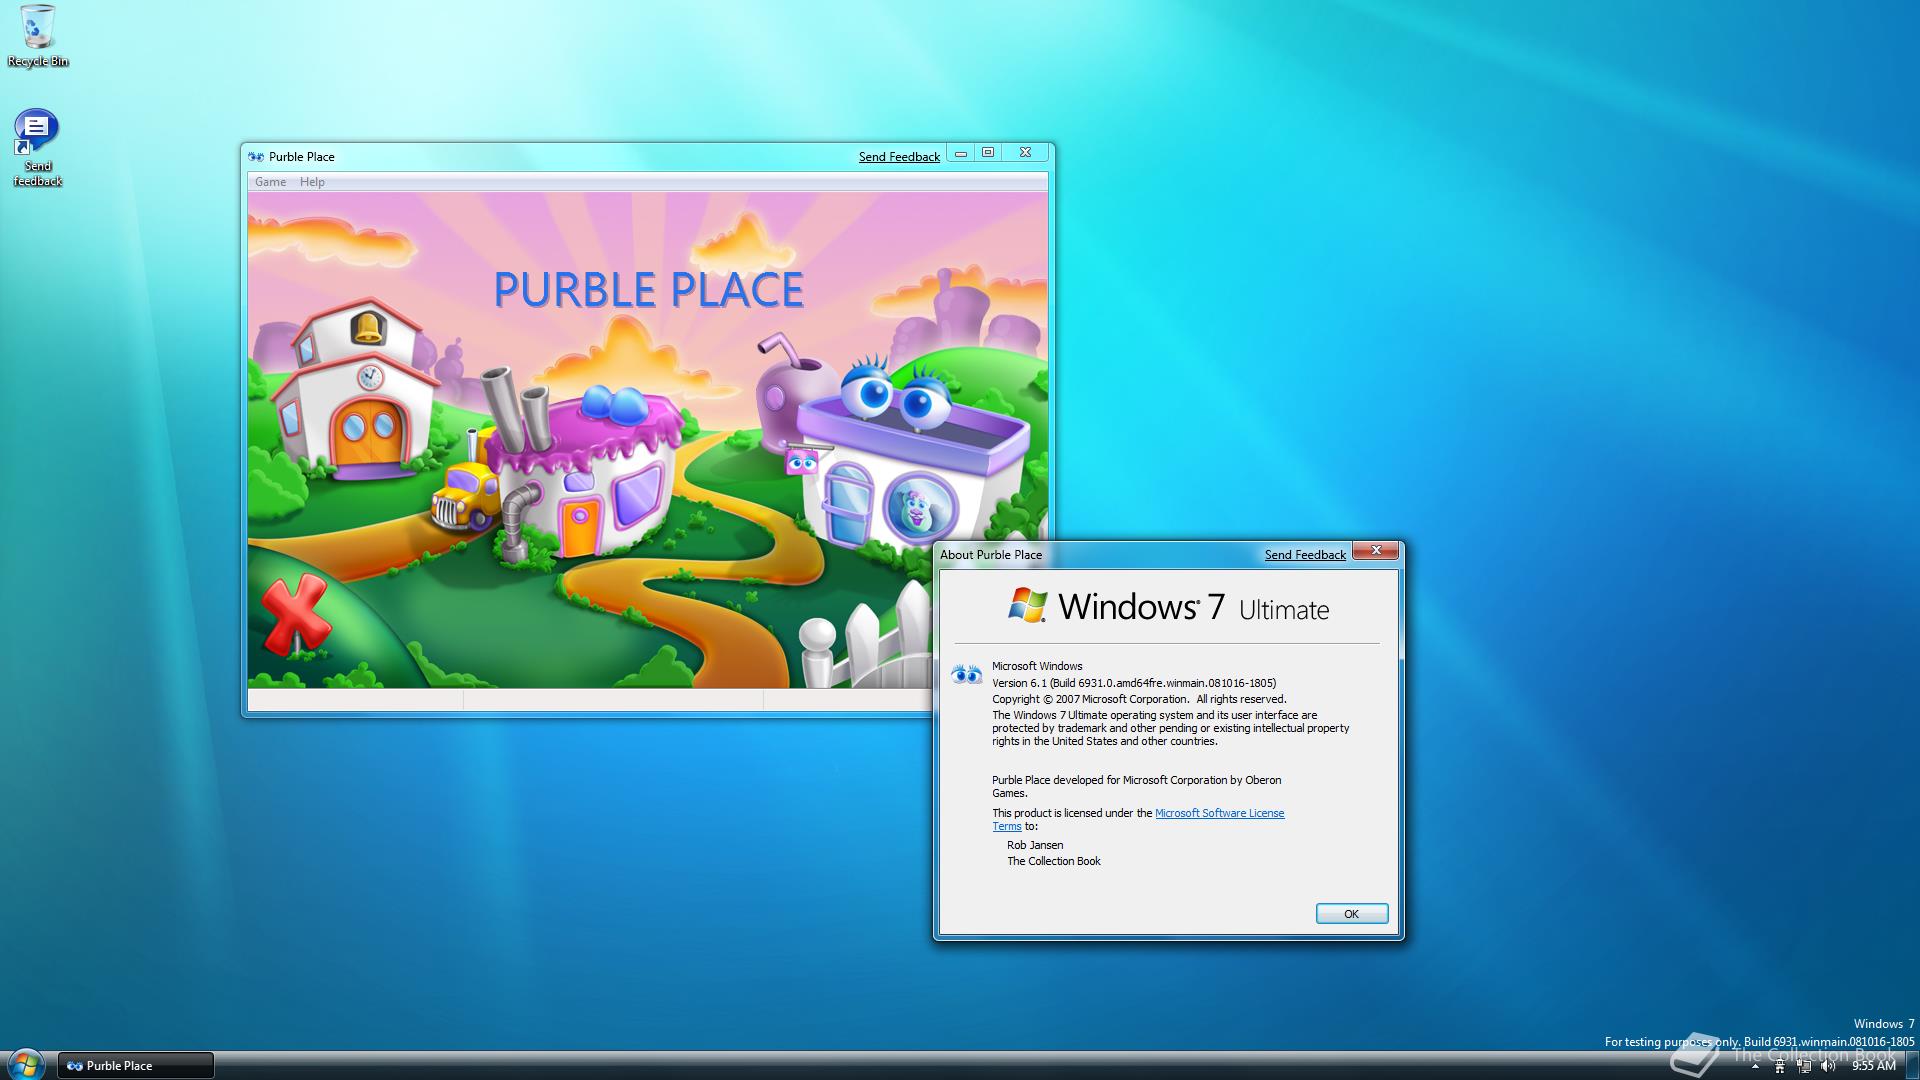Click 'The Collection Book' licensee organization text
This screenshot has width=1920, height=1080.
1054,861
